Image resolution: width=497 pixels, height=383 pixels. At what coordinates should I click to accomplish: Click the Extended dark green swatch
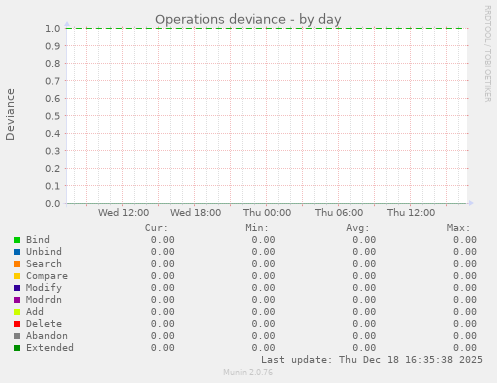(x=17, y=348)
